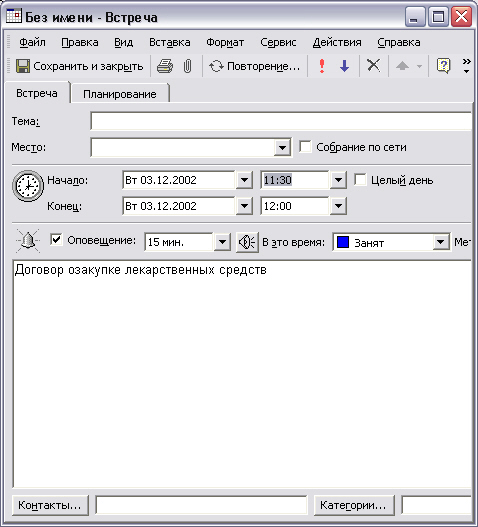
Task: Click the printer icon in the toolbar
Action: pyautogui.click(x=165, y=66)
